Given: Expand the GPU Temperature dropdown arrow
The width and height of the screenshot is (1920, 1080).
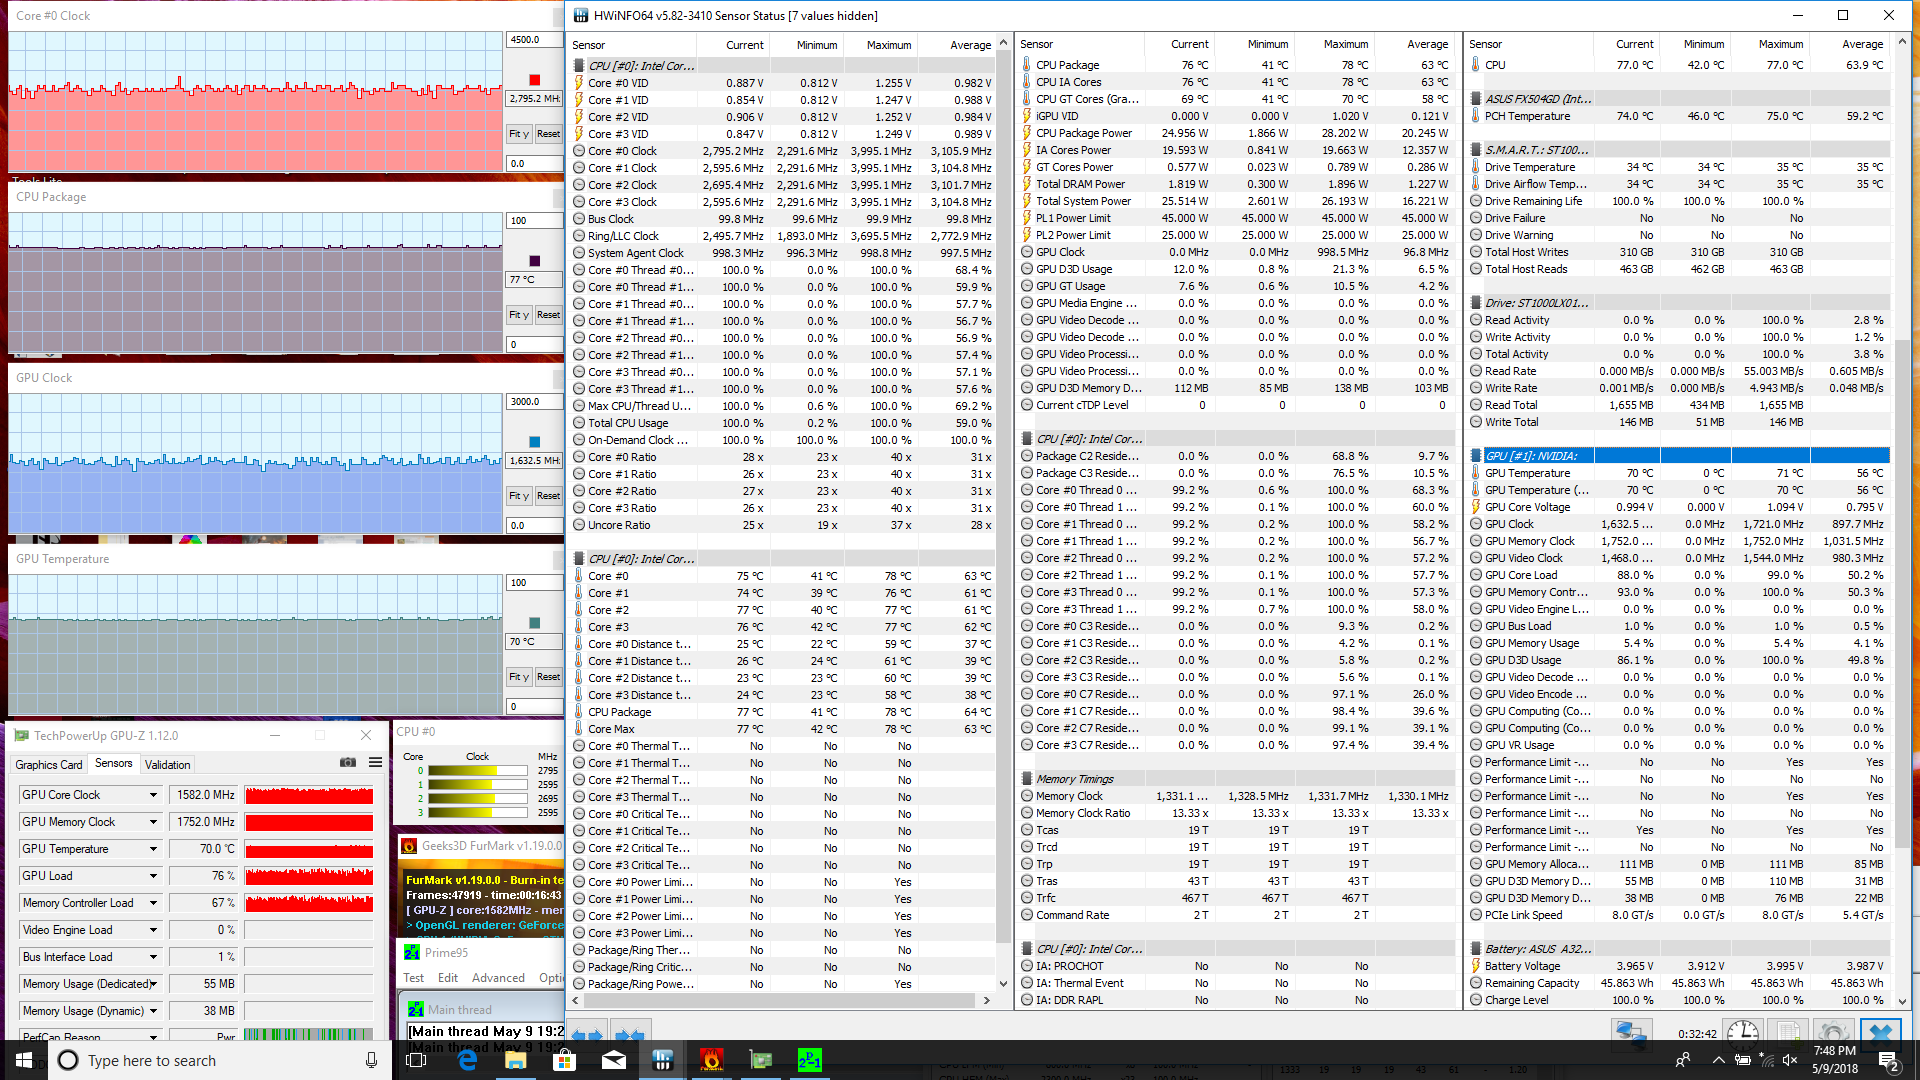Looking at the screenshot, I should pyautogui.click(x=153, y=849).
